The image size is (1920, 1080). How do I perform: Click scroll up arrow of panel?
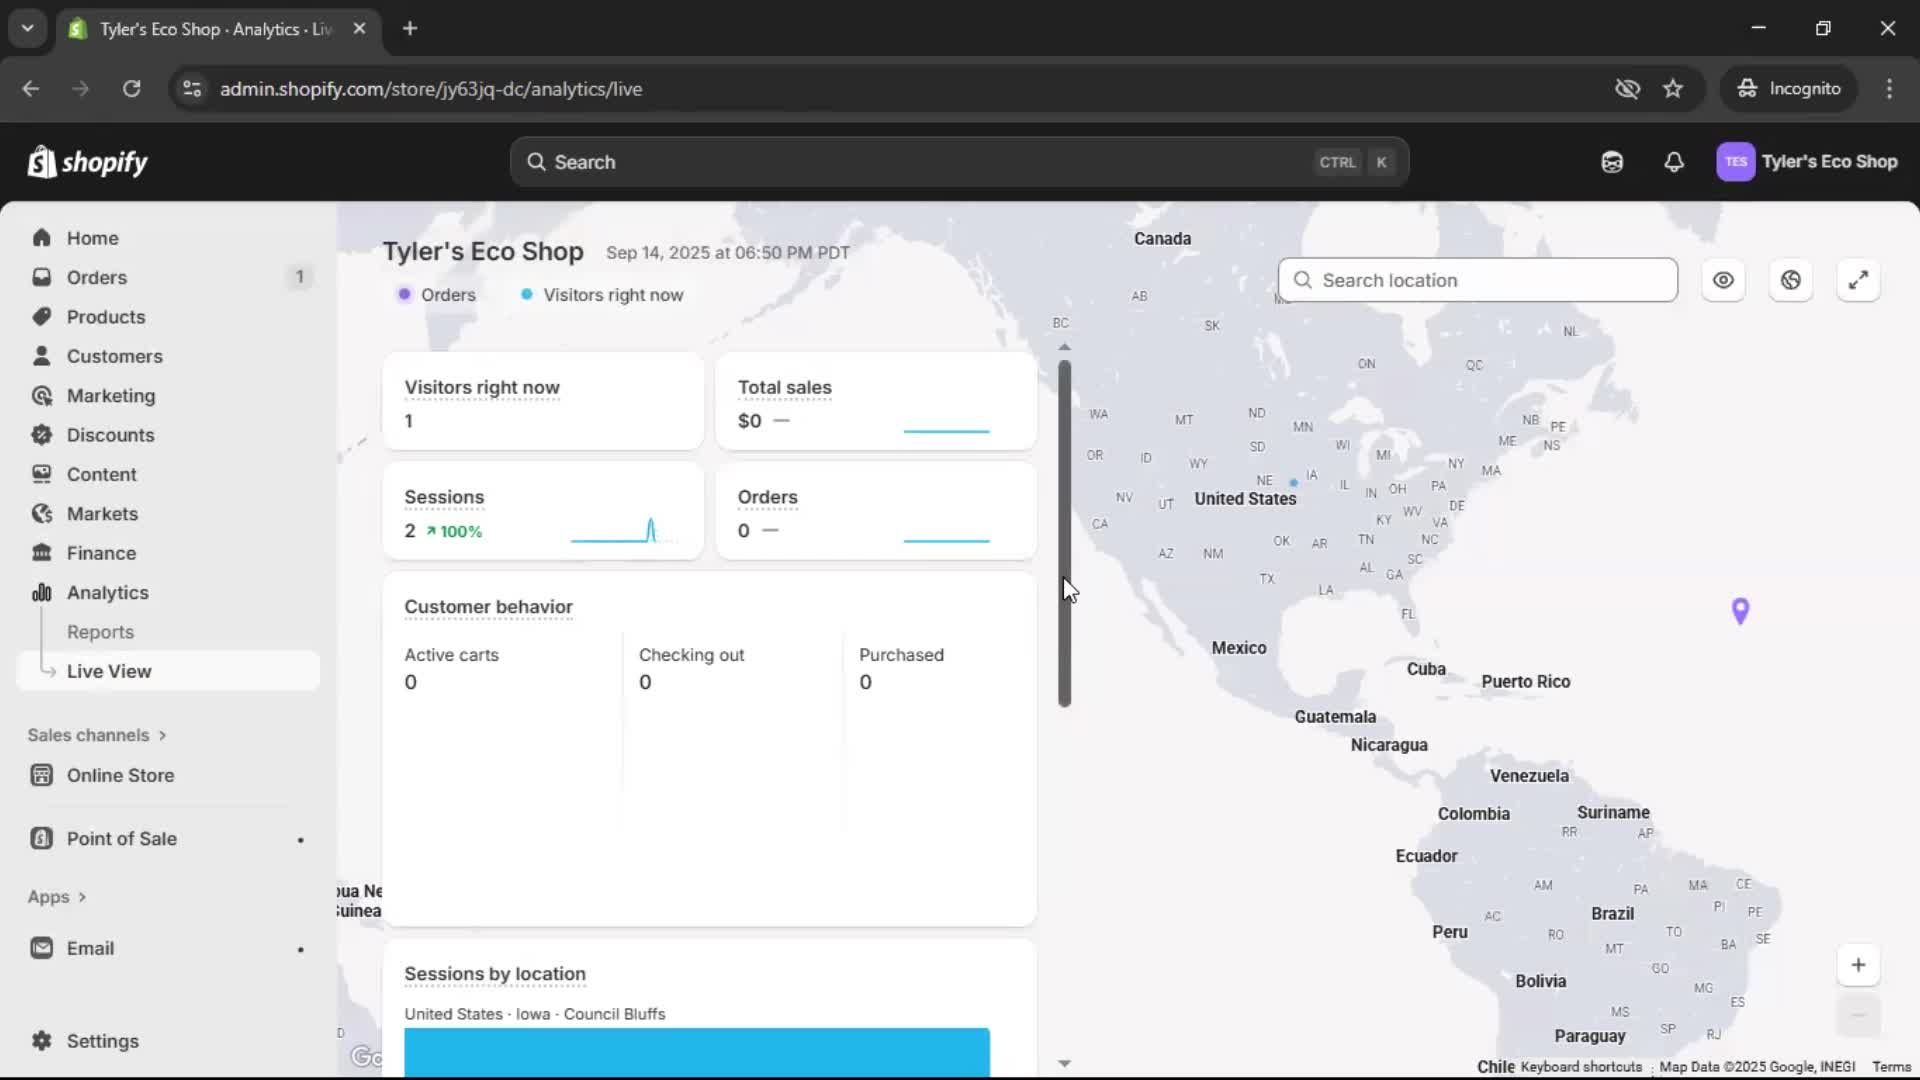[x=1064, y=347]
